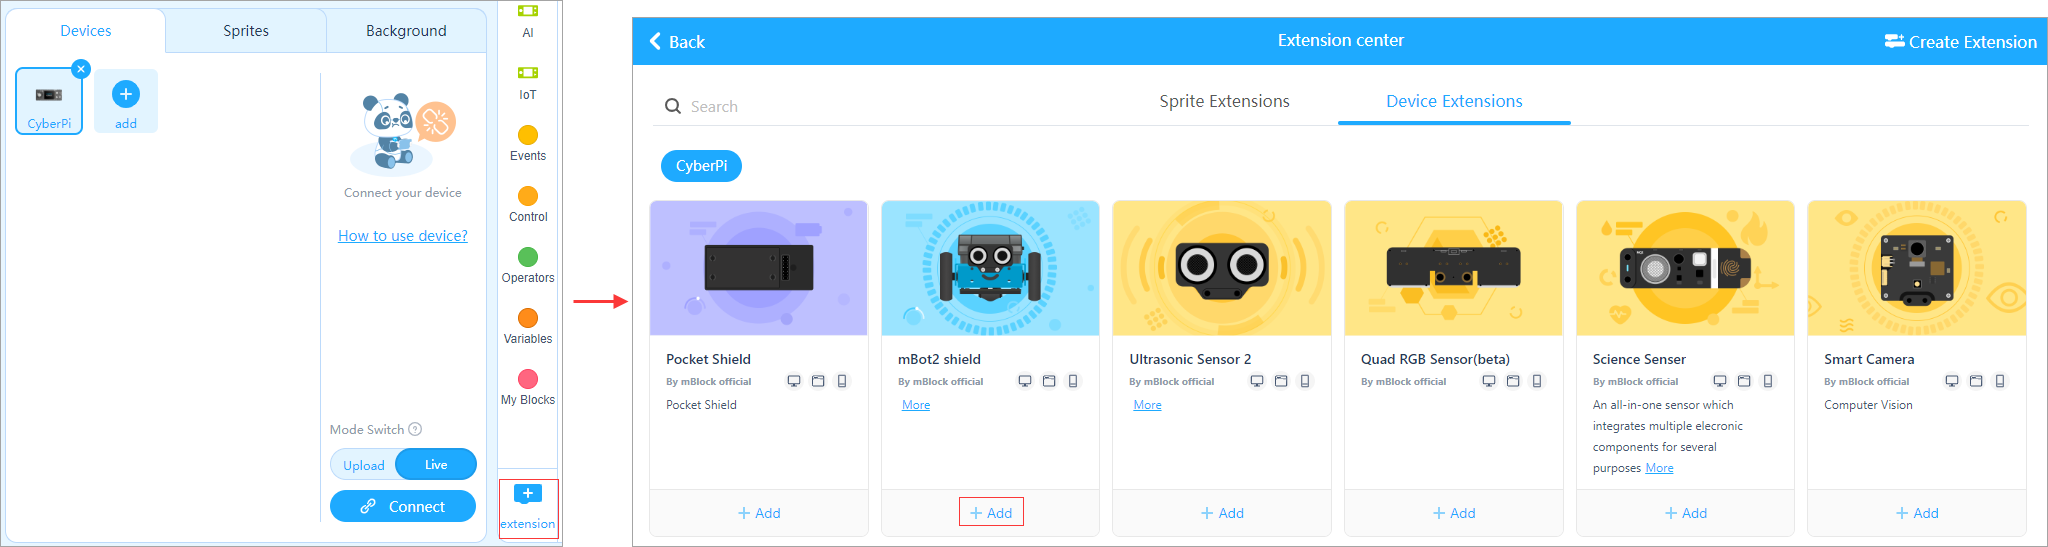Open the extension center button
This screenshot has height=547, width=2048.
(x=528, y=508)
